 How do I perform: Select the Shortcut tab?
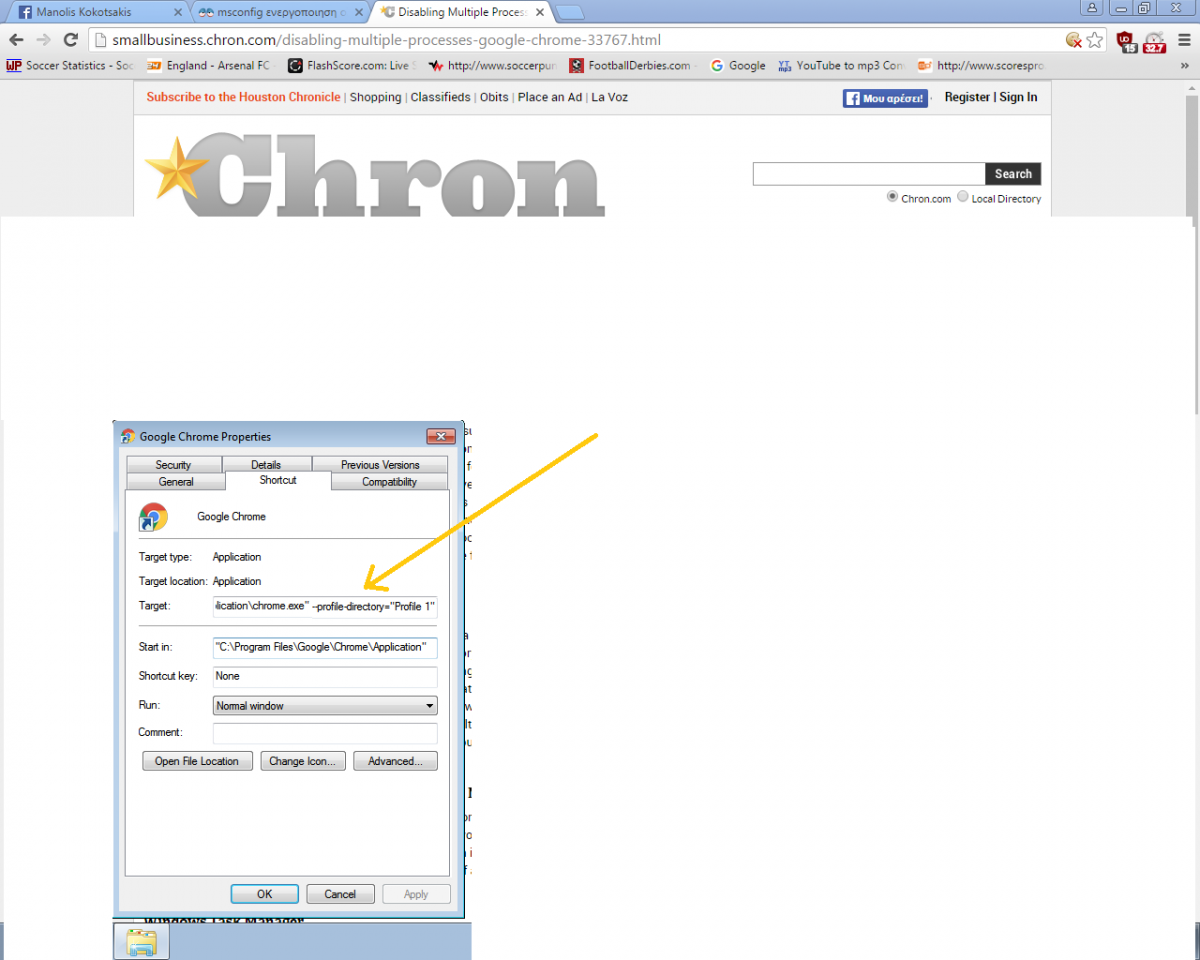tap(278, 480)
